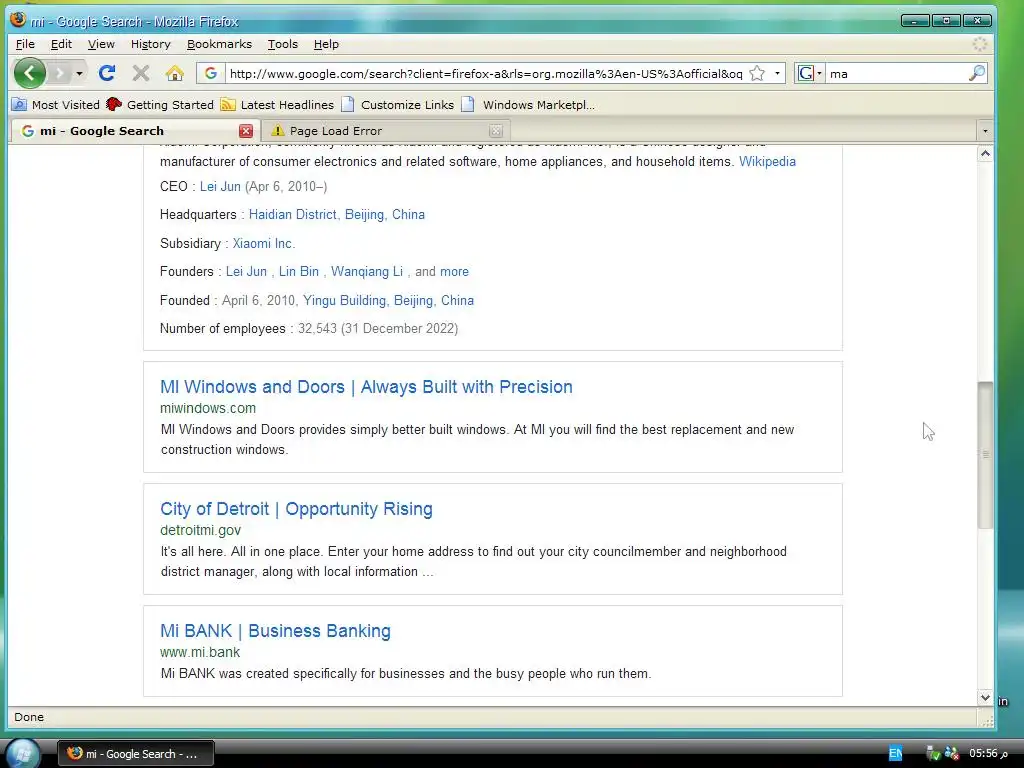Click the Stop loading X icon
Image resolution: width=1024 pixels, height=768 pixels.
pyautogui.click(x=140, y=73)
